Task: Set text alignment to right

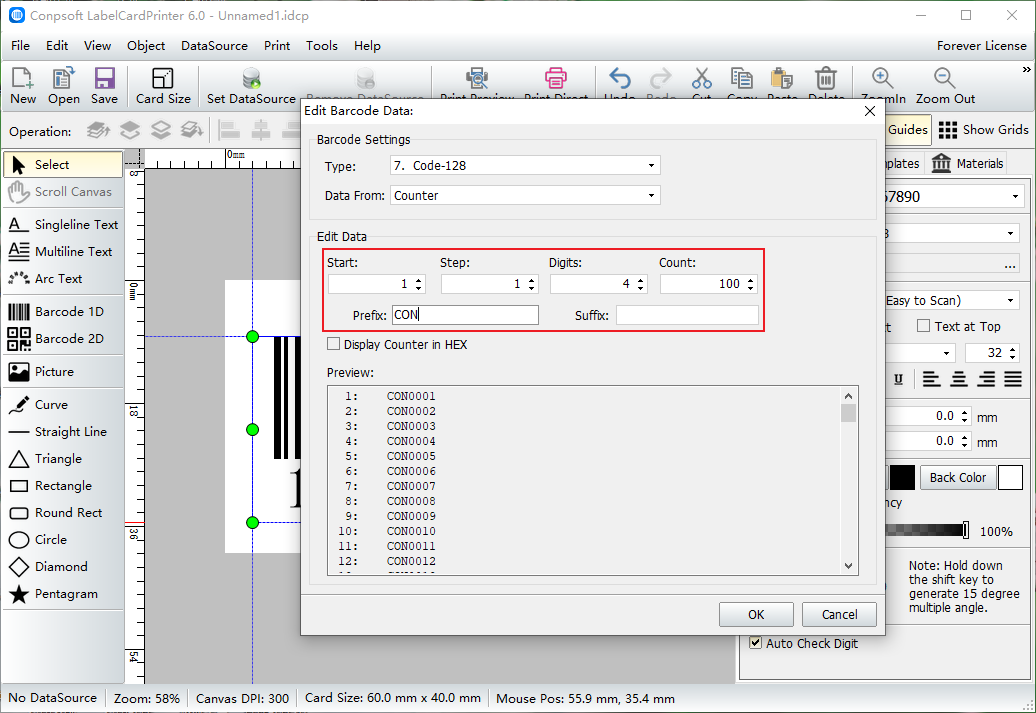Action: point(986,379)
